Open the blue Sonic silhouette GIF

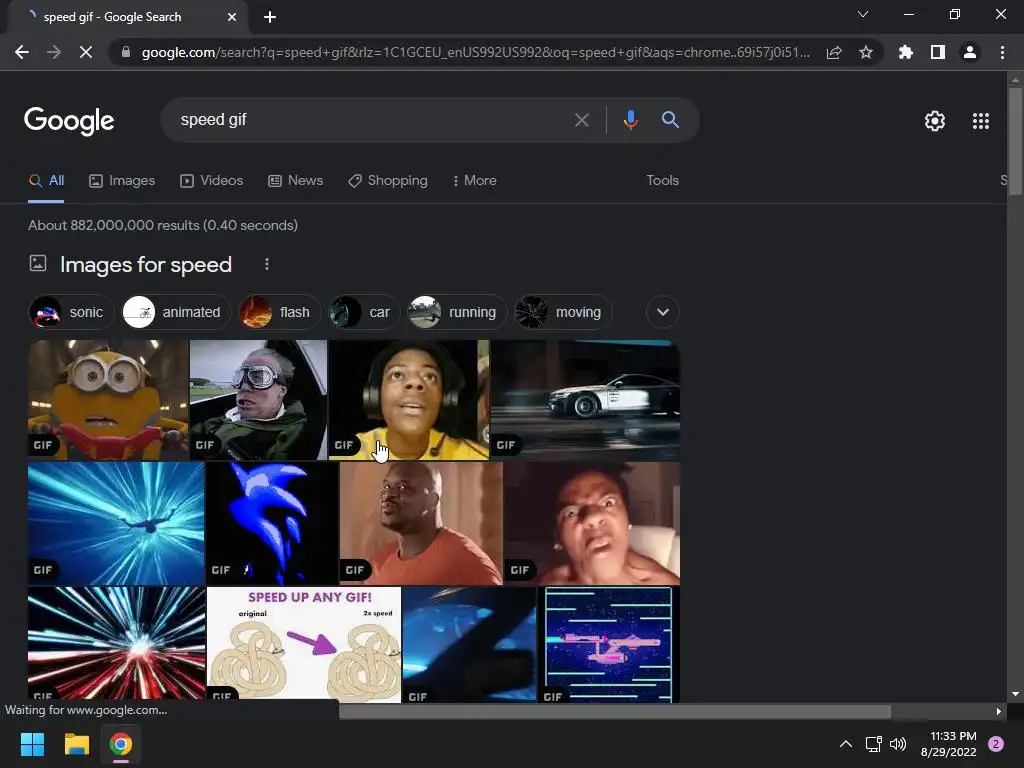[272, 523]
